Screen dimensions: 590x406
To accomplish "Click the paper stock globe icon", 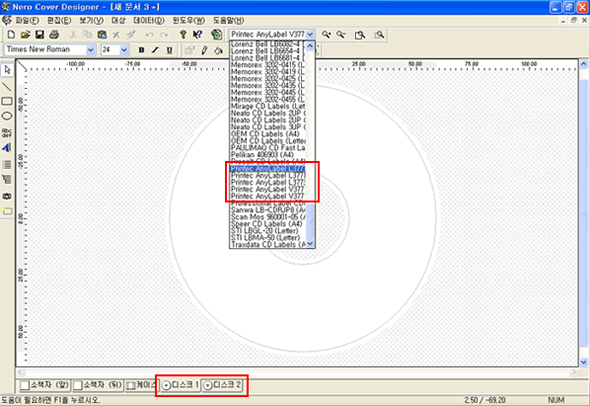I will (x=216, y=35).
